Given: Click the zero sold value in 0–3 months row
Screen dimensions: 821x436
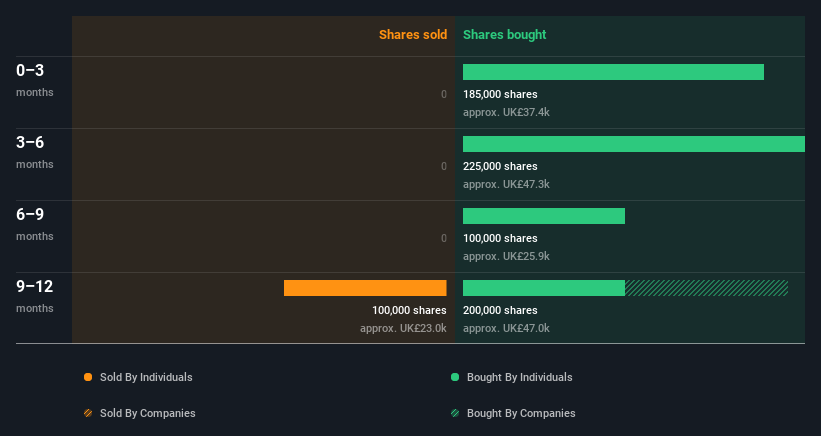Looking at the screenshot, I should click(444, 94).
